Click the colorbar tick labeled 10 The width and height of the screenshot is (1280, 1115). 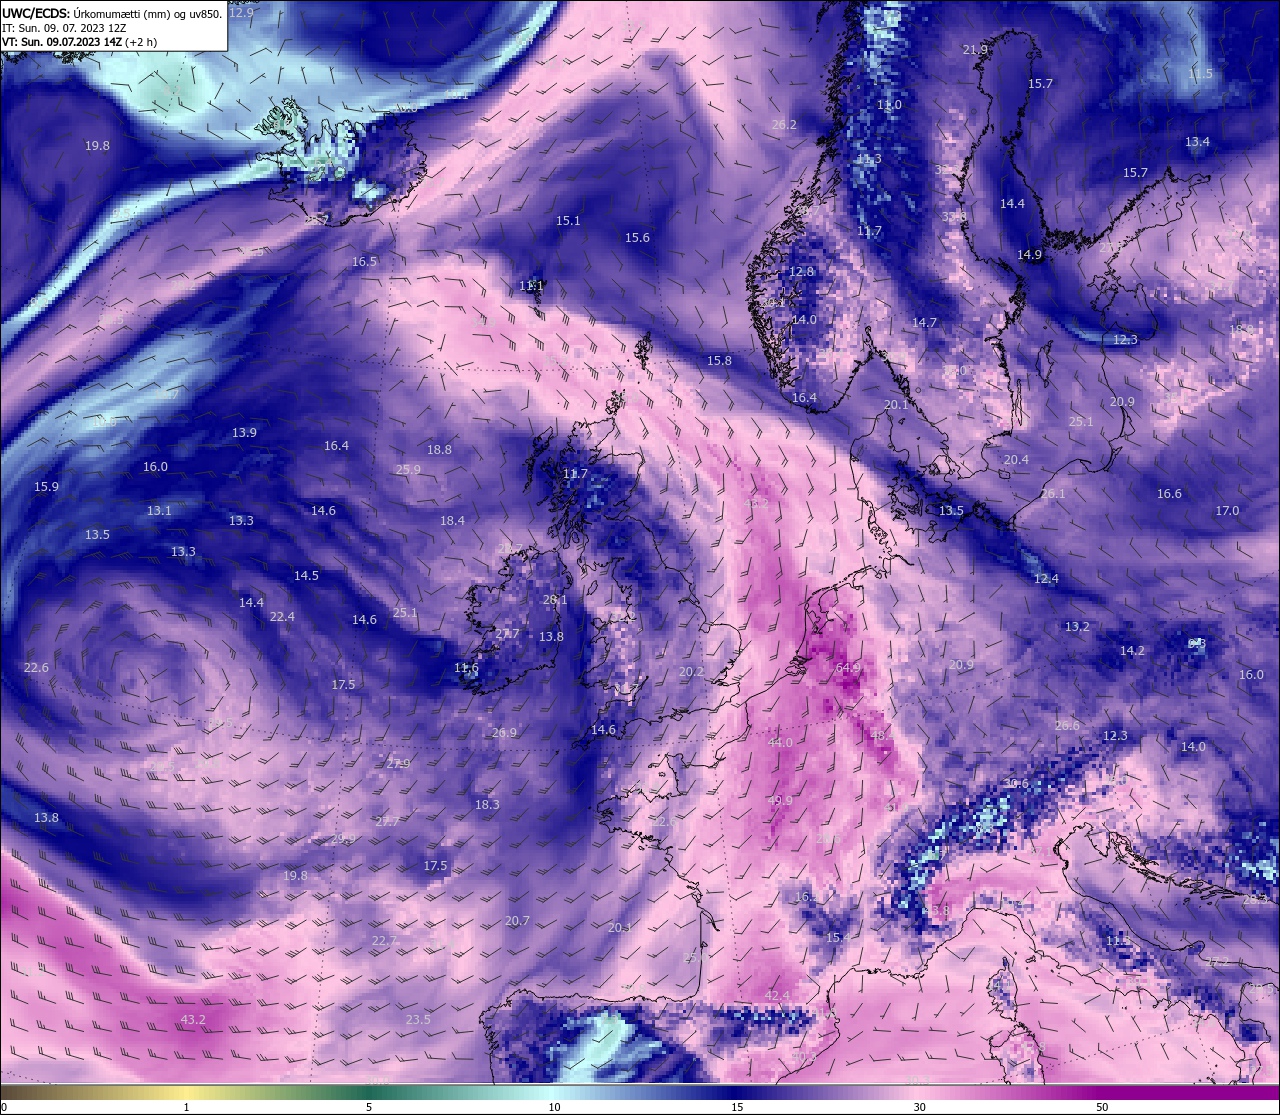(554, 1107)
